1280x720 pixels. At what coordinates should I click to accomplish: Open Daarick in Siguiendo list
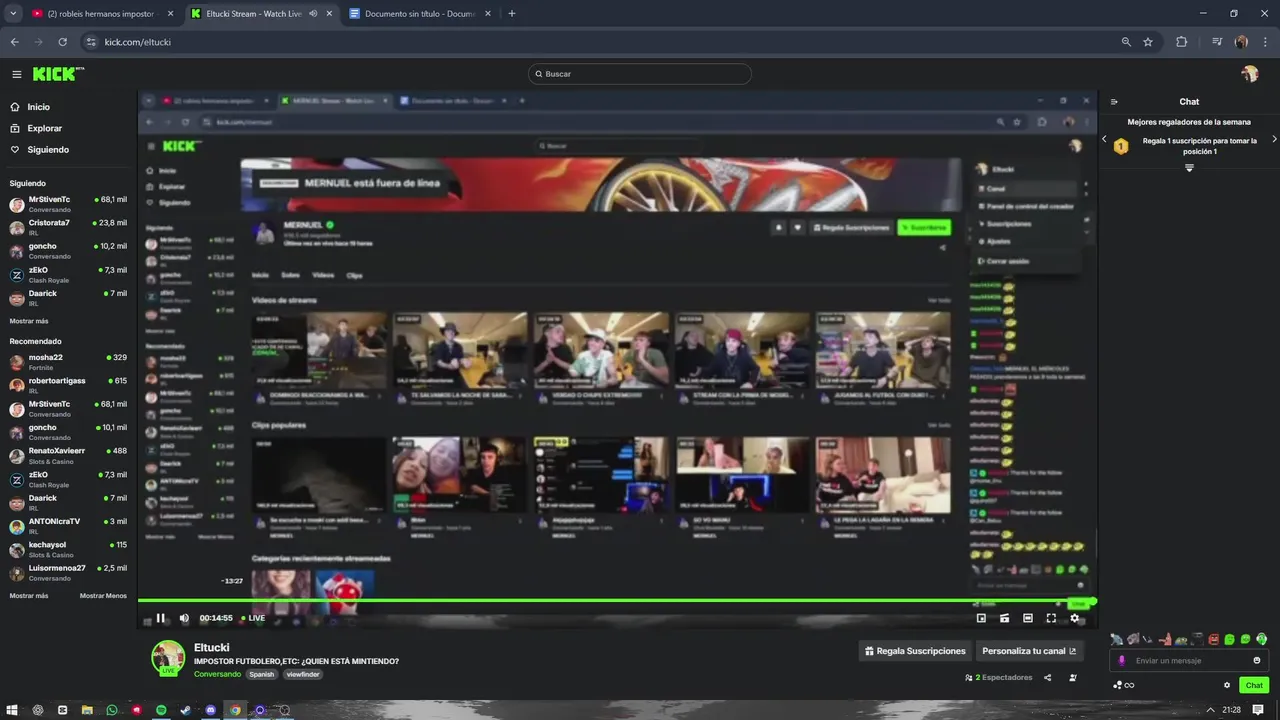point(68,298)
